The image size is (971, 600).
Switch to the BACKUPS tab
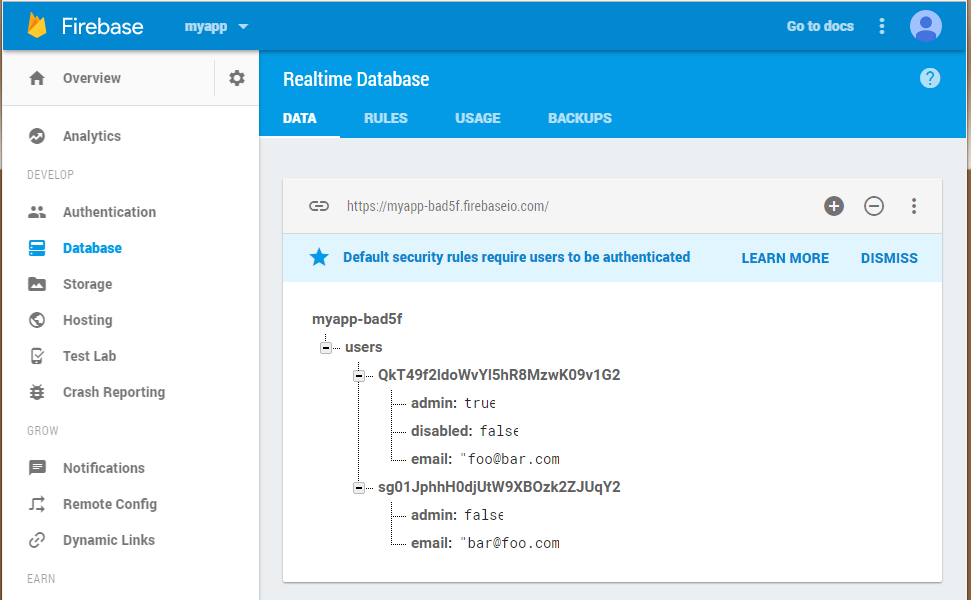point(580,118)
